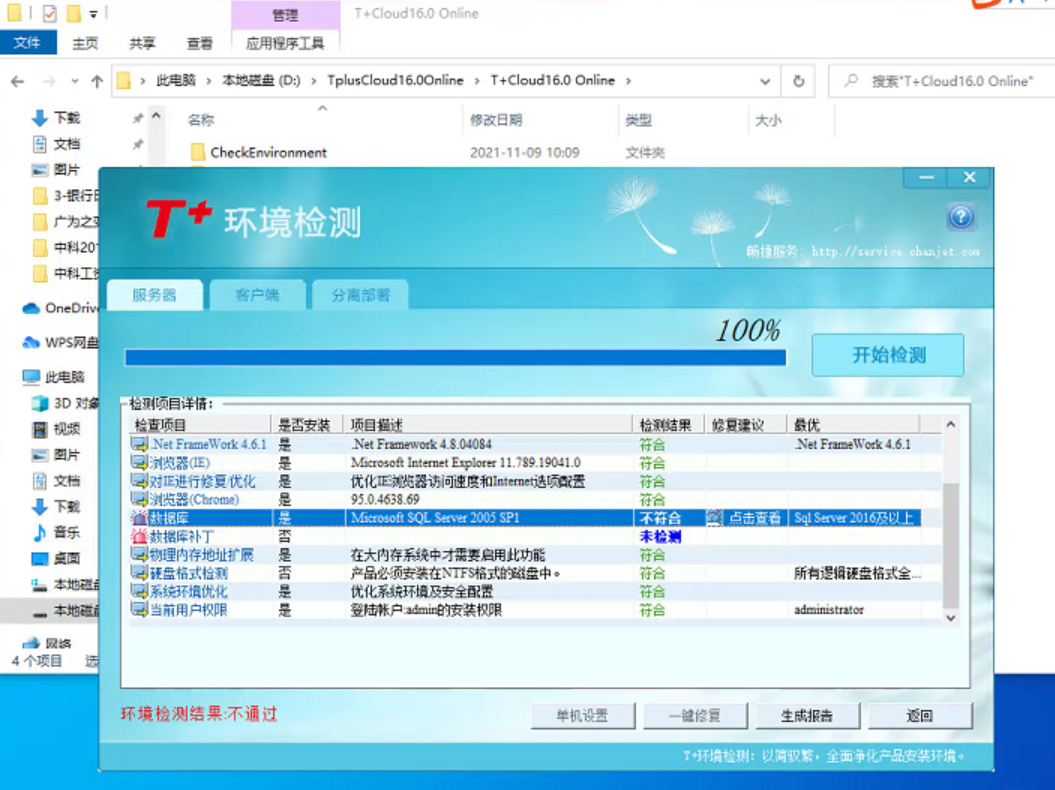
Task: Click the WPS网盘 icon in sidebar
Action: tap(31, 343)
